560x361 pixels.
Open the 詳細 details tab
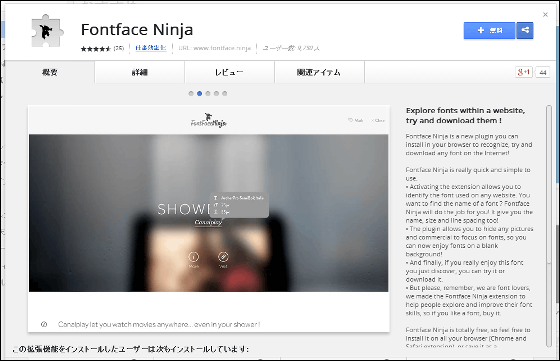tap(140, 72)
